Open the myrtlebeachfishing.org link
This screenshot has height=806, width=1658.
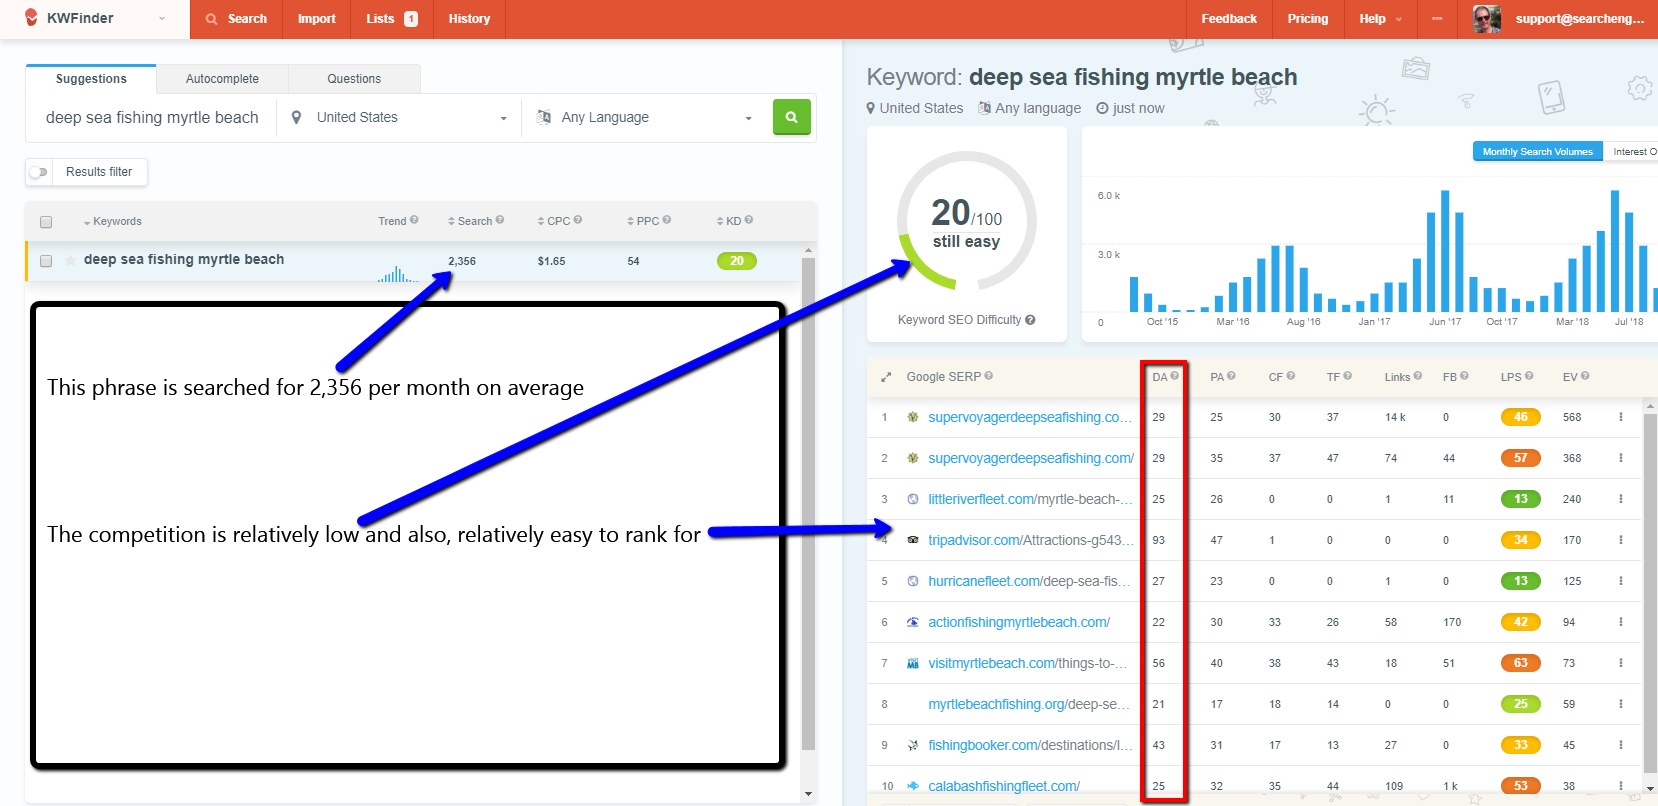point(1029,704)
